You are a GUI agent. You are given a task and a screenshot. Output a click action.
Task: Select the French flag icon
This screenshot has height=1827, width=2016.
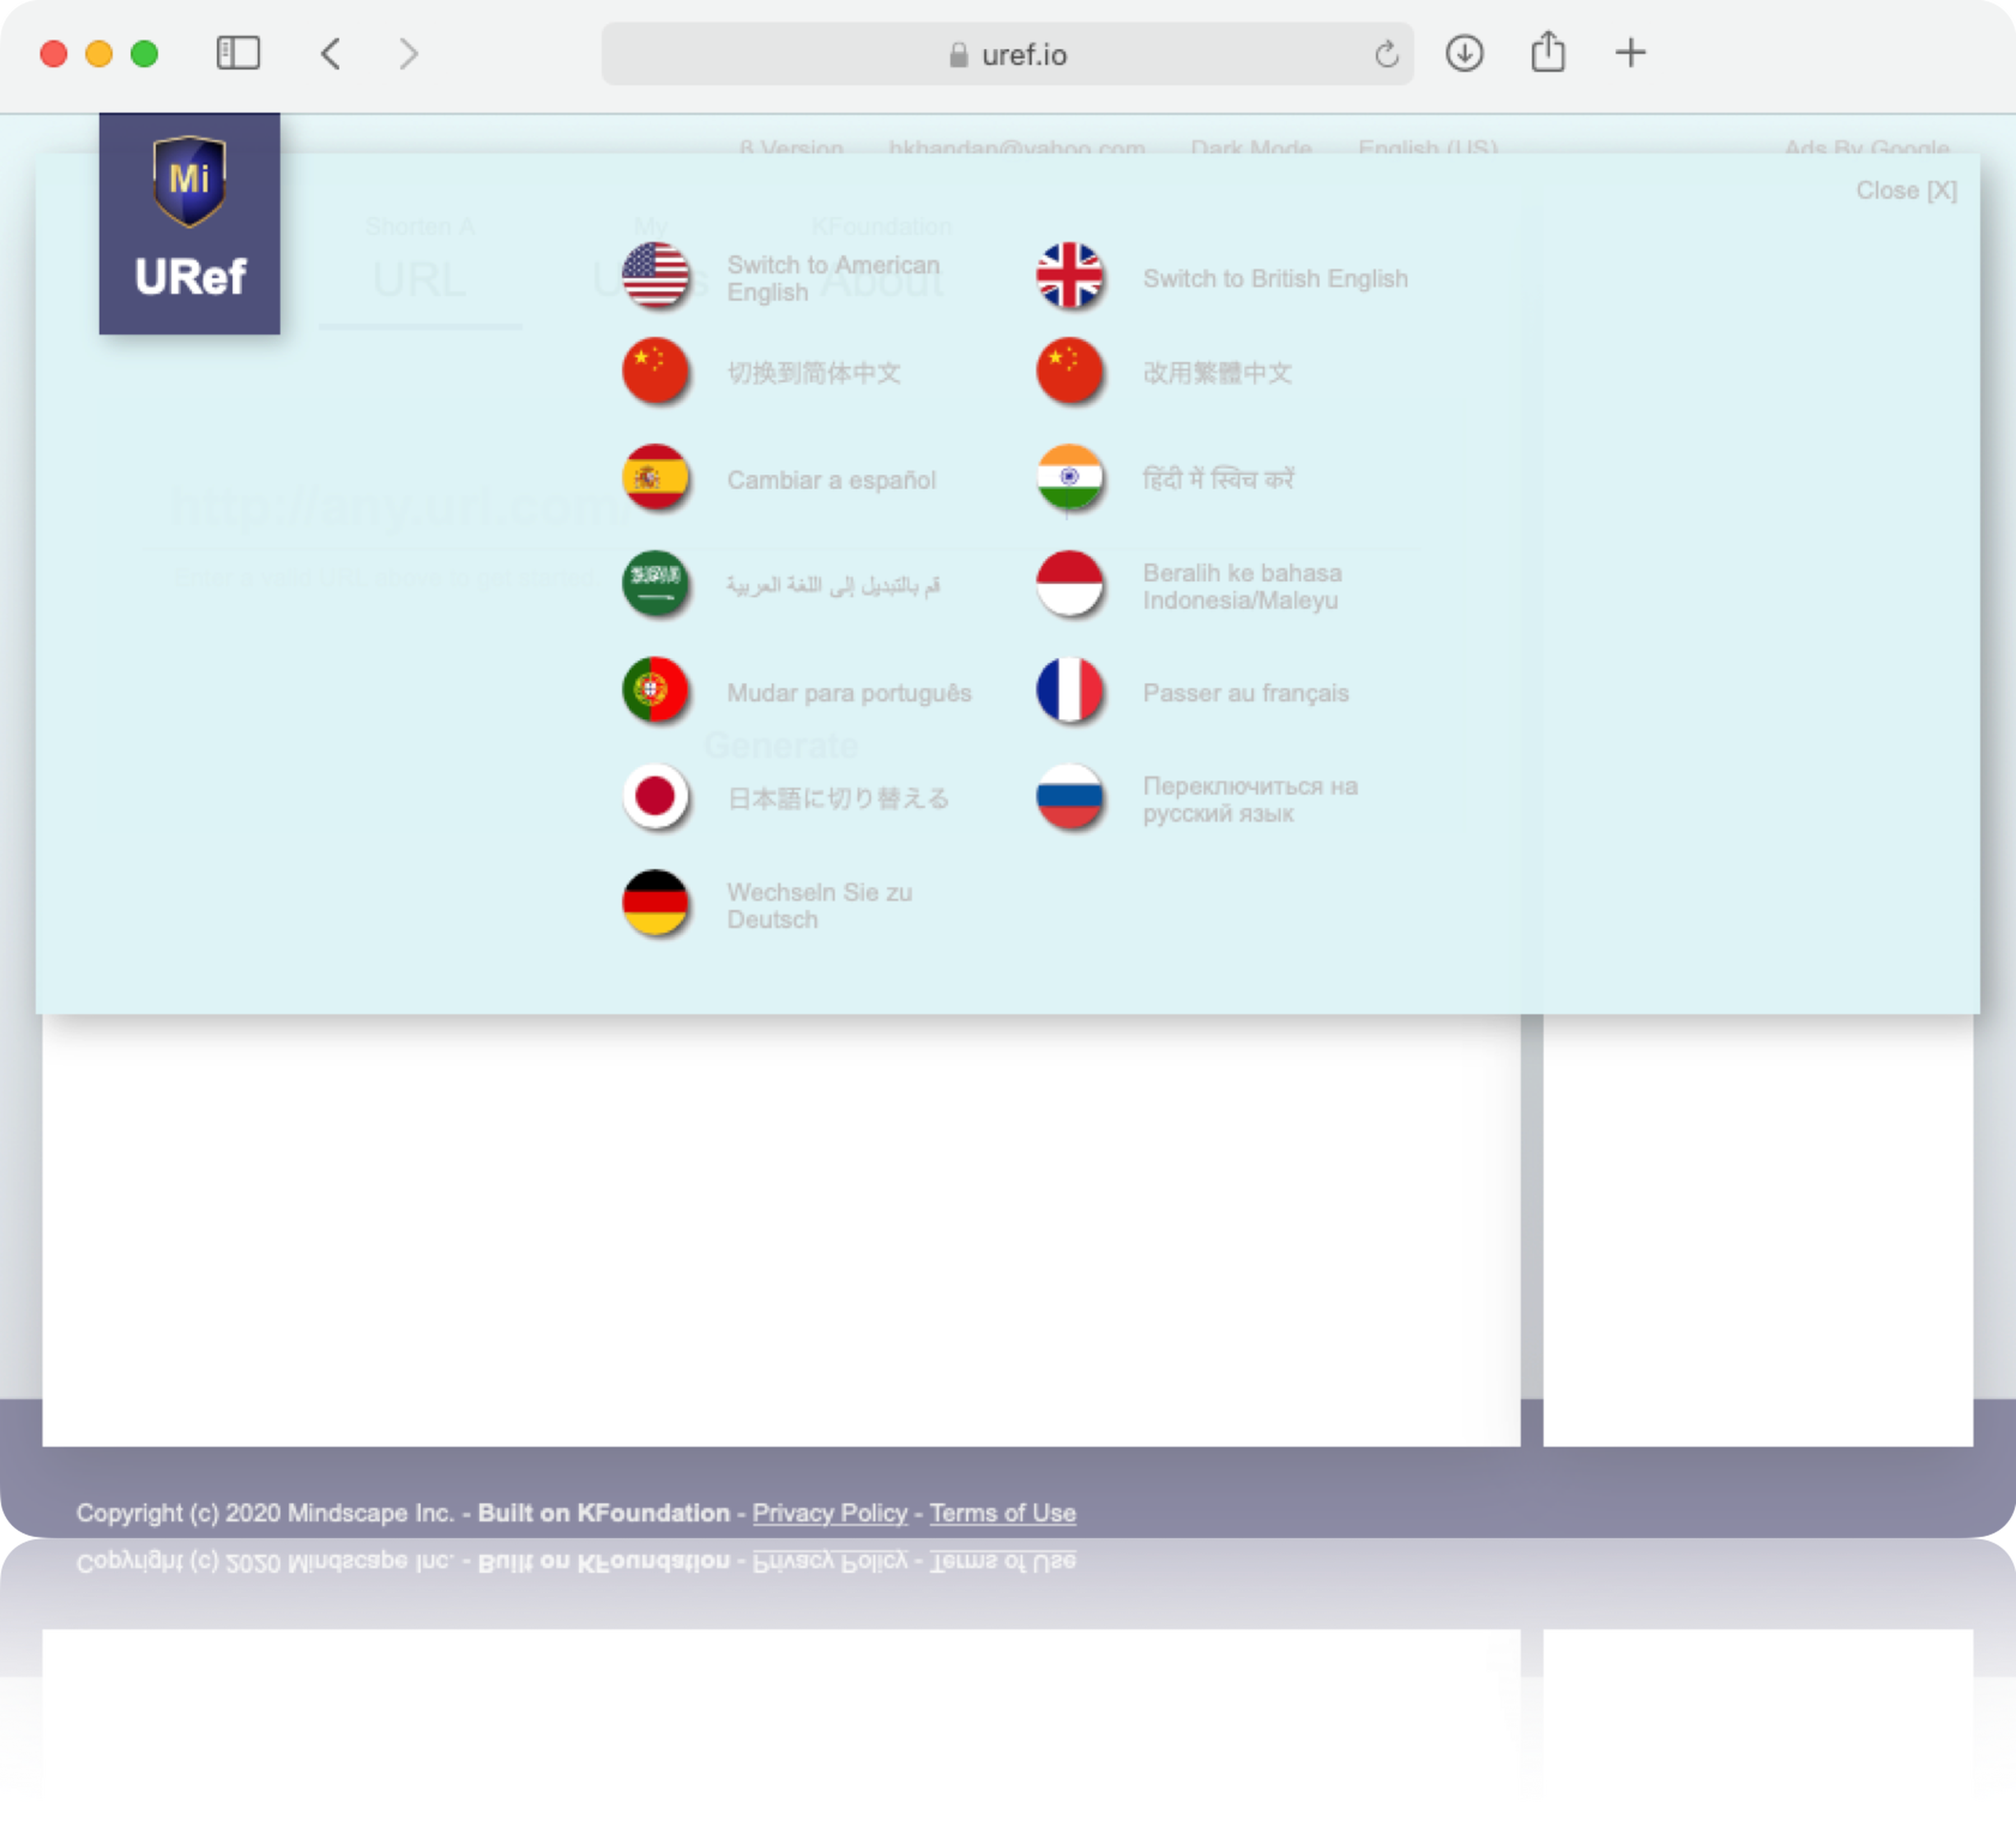pos(1069,690)
